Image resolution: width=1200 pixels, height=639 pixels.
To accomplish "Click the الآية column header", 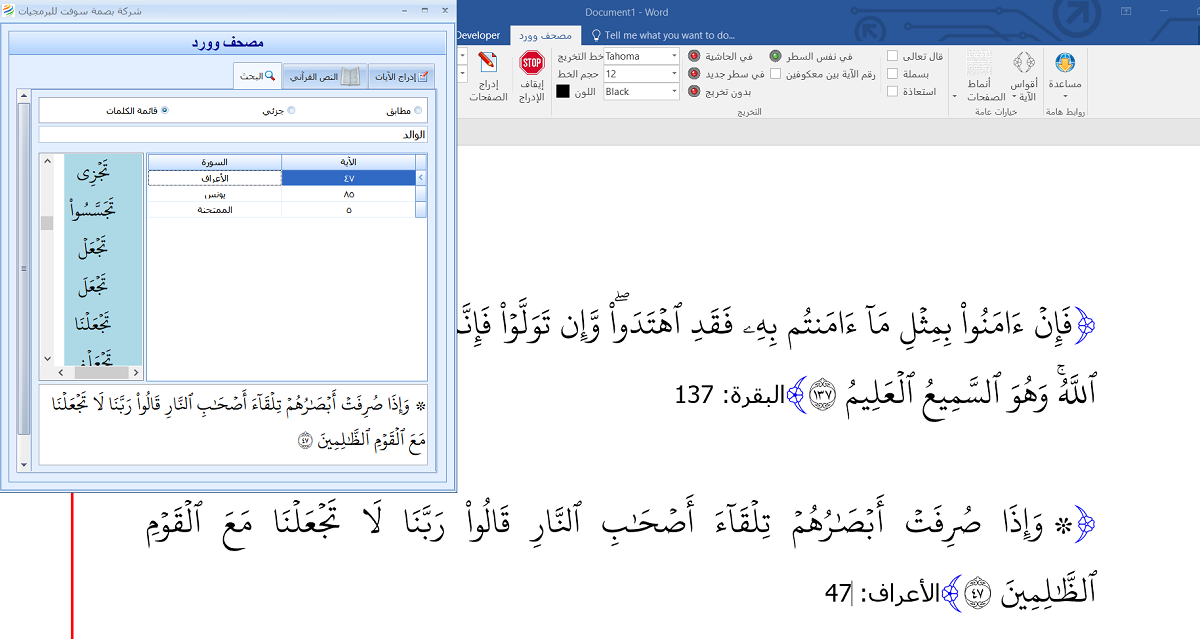I will point(348,161).
